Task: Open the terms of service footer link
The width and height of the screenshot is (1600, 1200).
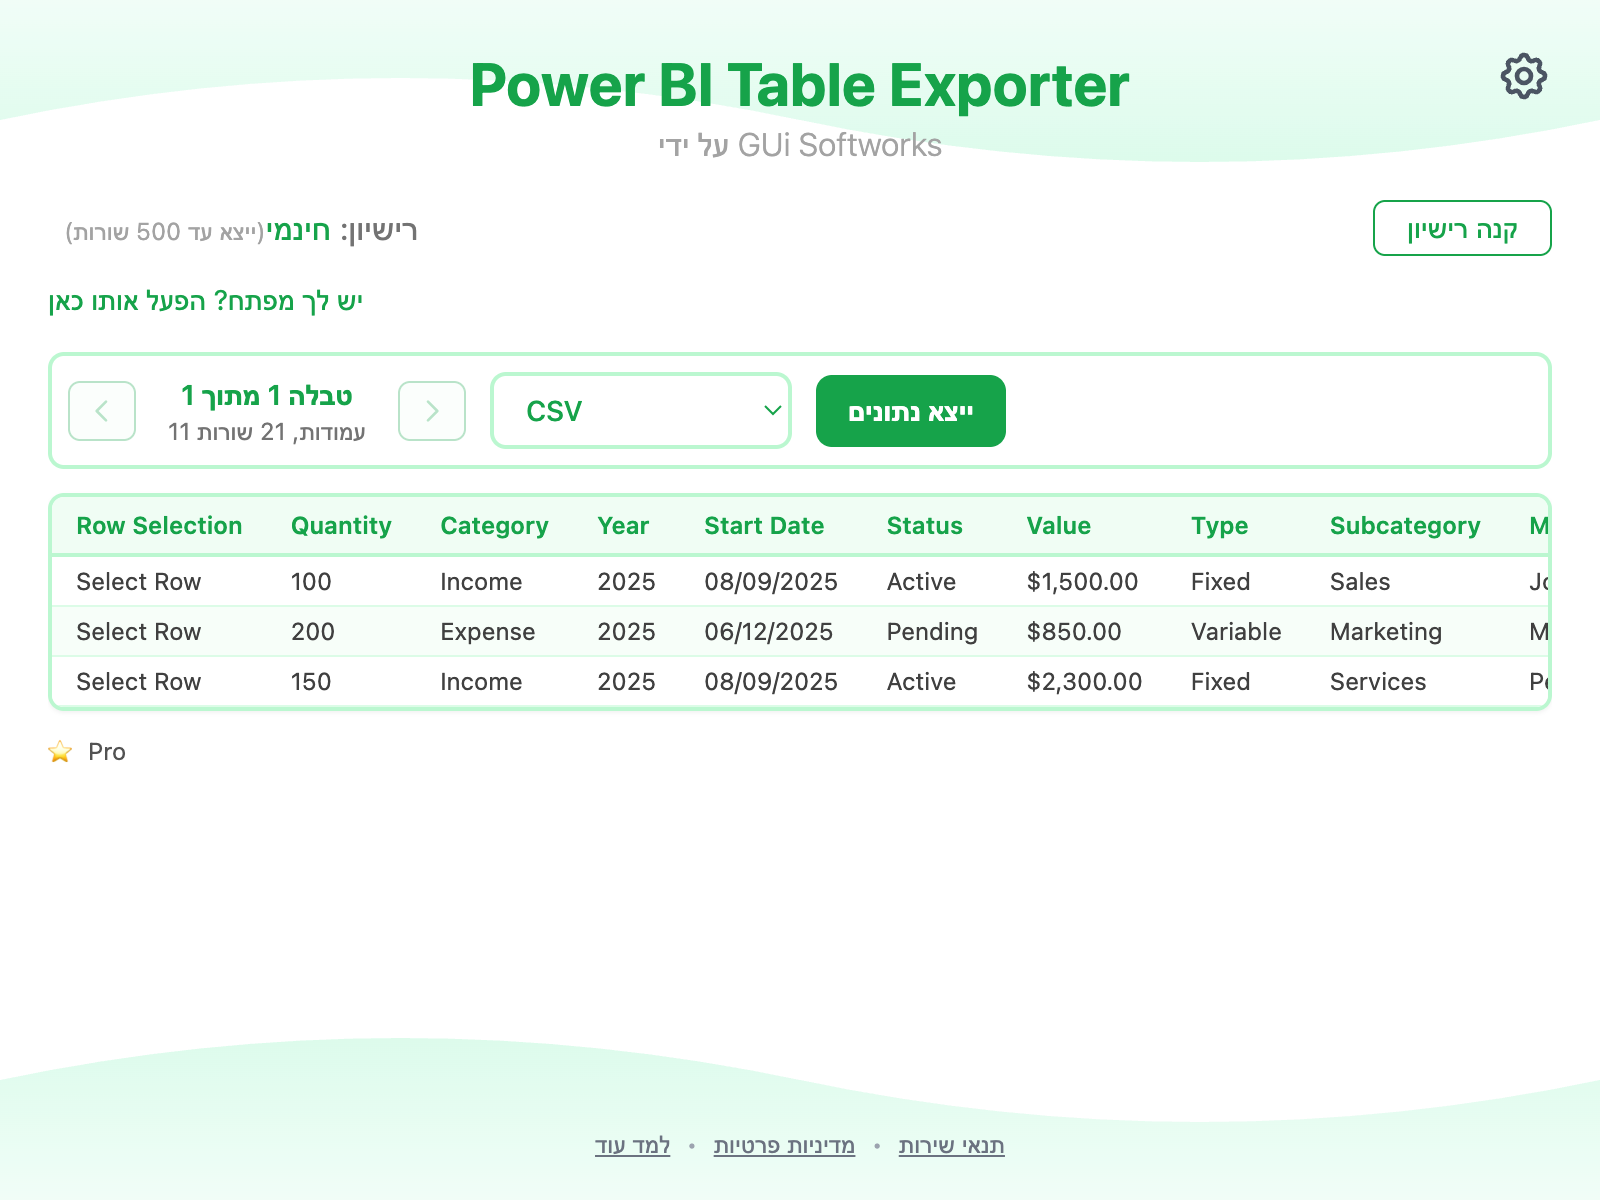Action: coord(951,1146)
